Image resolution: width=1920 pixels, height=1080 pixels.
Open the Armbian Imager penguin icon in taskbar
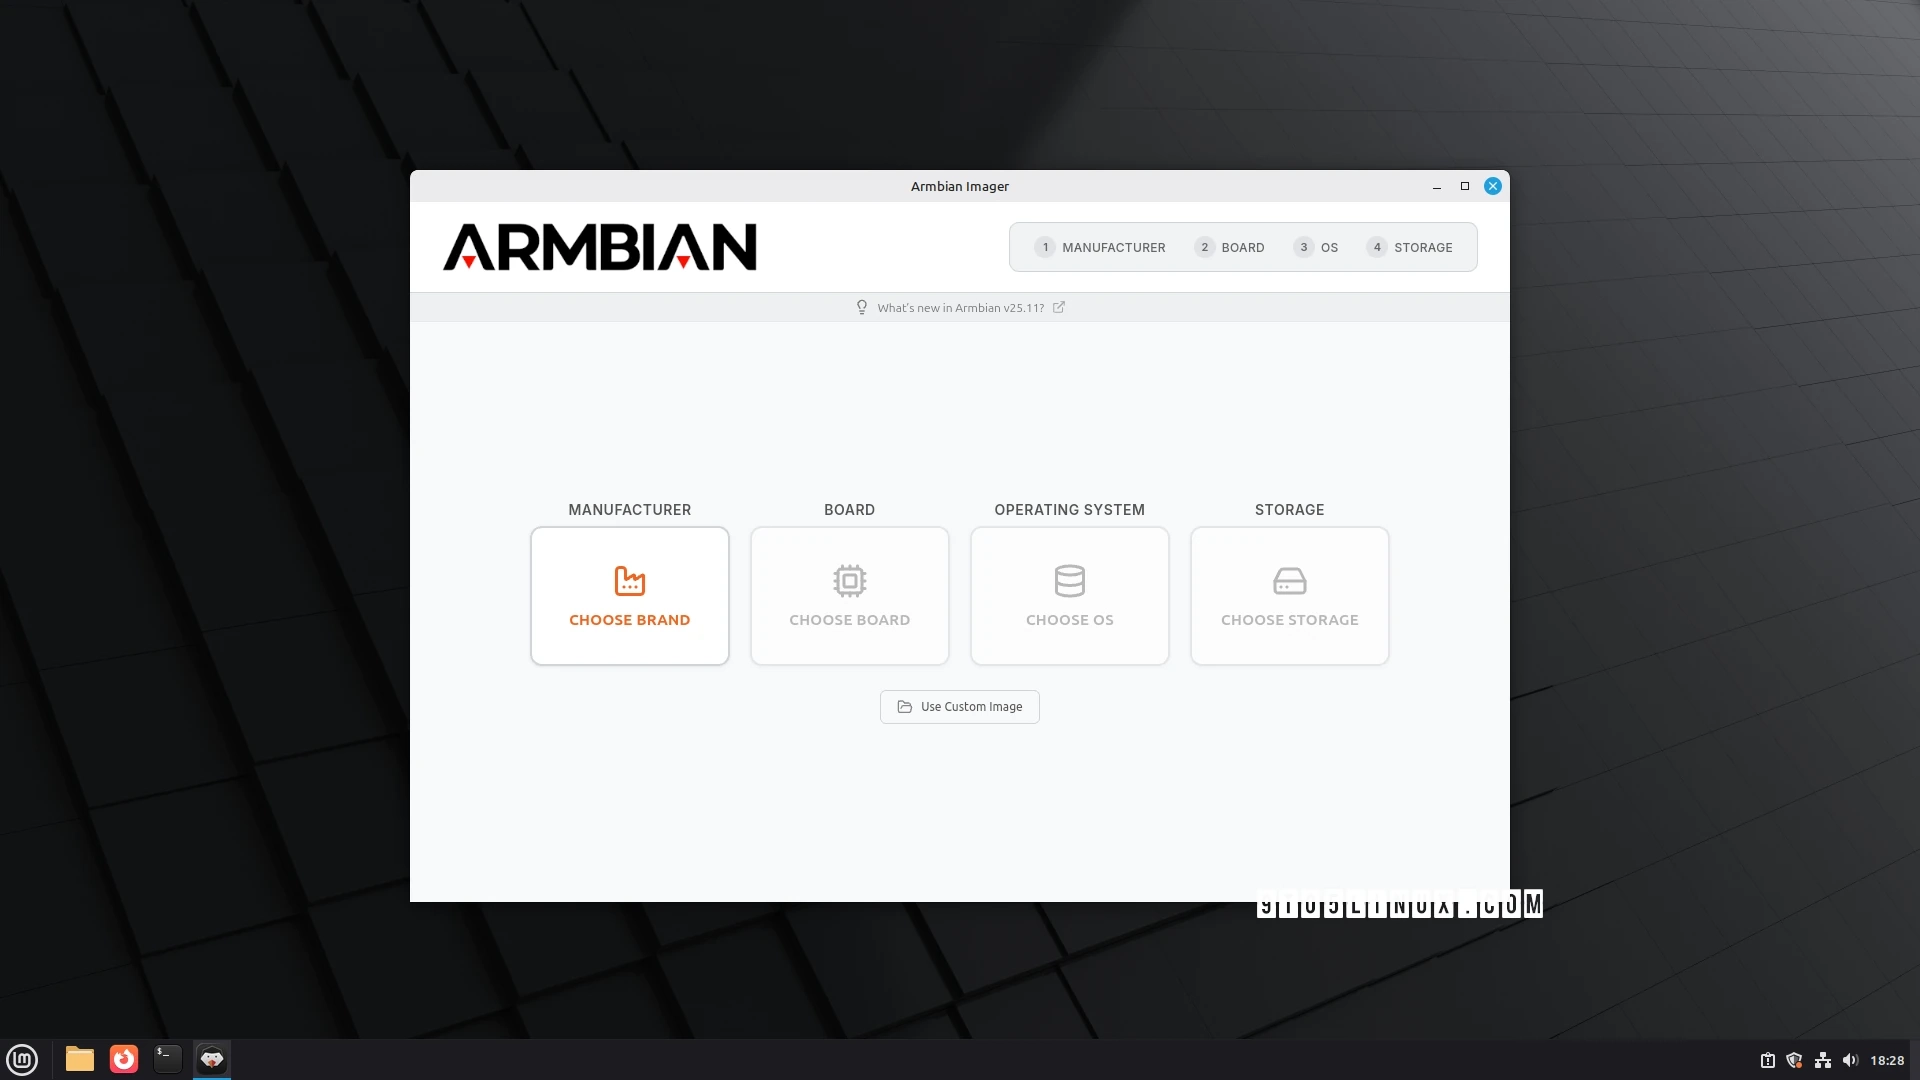pyautogui.click(x=211, y=1059)
